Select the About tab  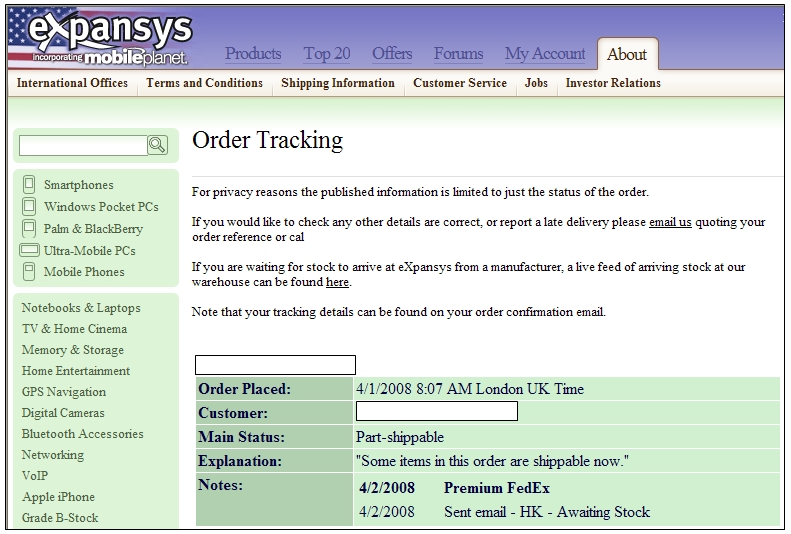coord(627,54)
